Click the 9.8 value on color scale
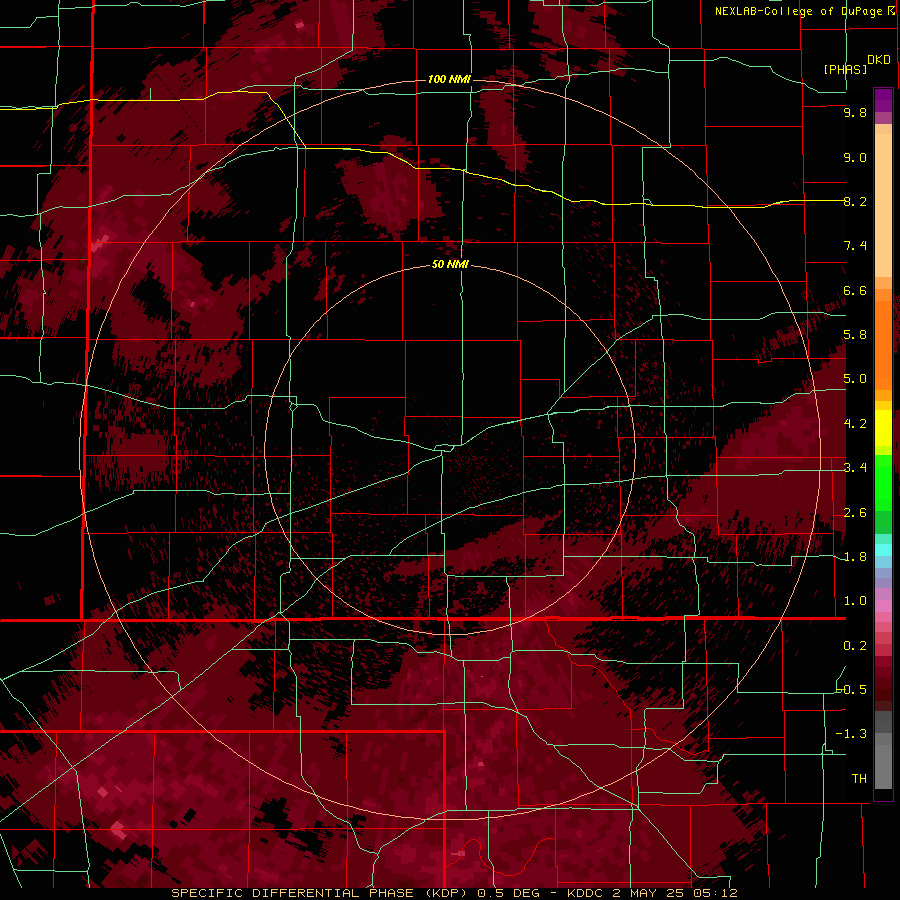The image size is (900, 900). [x=855, y=113]
